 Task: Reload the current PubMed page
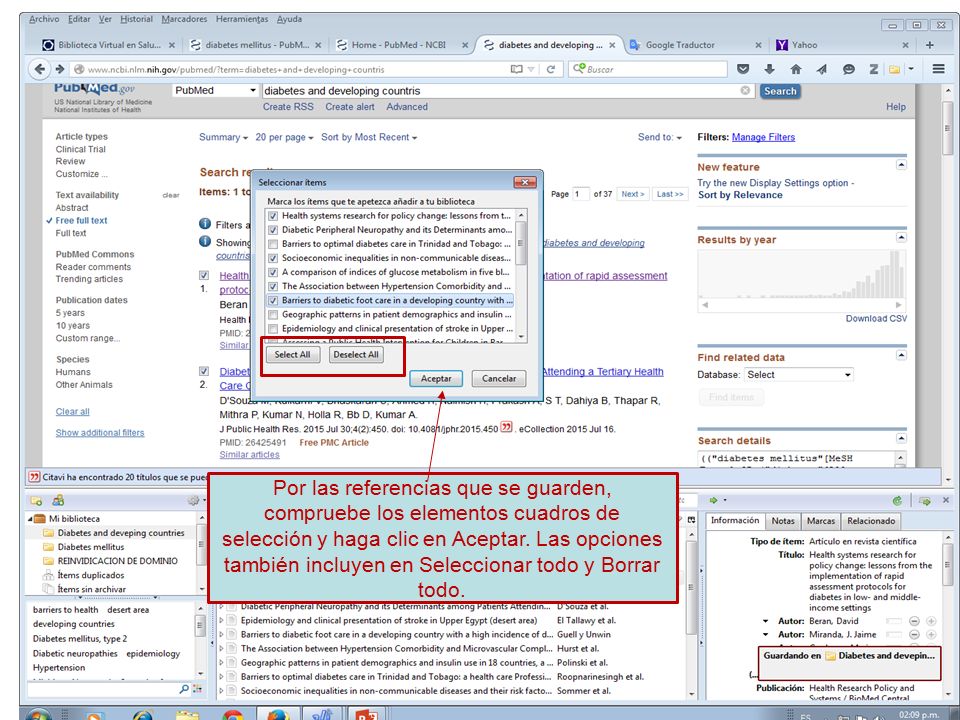[x=550, y=69]
